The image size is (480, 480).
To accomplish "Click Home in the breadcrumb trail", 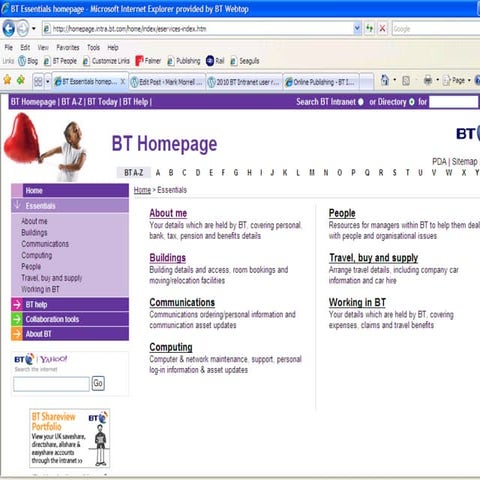I will [142, 190].
